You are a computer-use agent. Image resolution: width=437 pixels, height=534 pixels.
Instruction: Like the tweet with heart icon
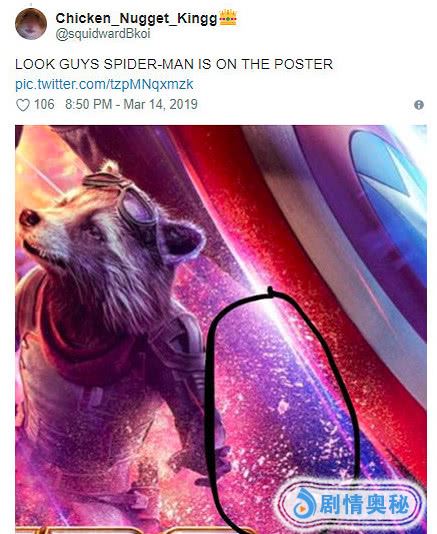pyautogui.click(x=23, y=105)
